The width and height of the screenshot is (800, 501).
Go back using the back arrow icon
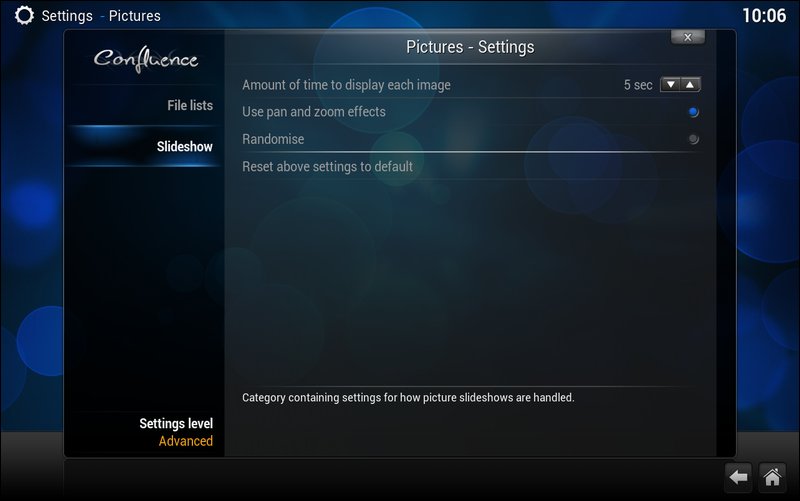point(738,477)
